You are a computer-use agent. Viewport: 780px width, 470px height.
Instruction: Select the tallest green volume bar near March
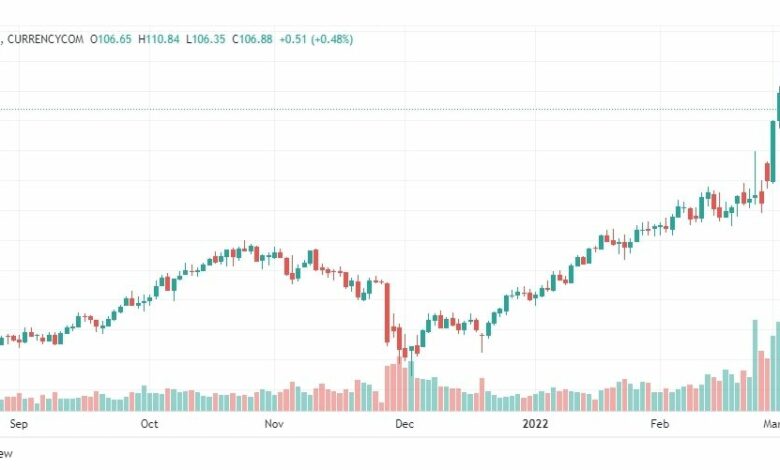(x=755, y=366)
